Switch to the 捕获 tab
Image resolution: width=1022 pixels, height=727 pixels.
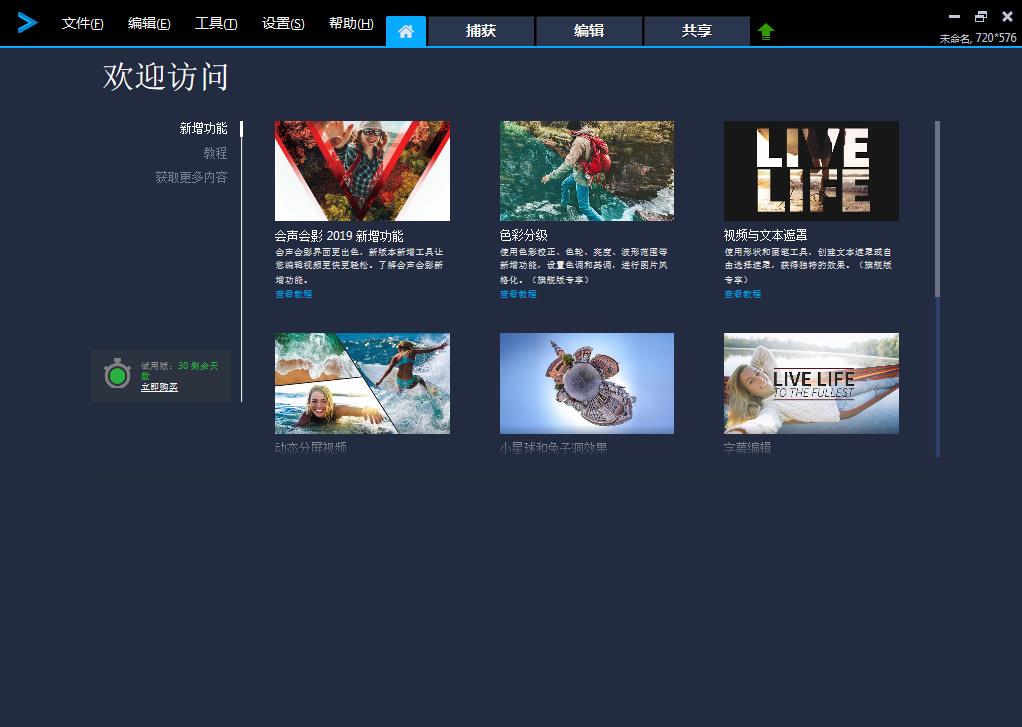click(481, 31)
